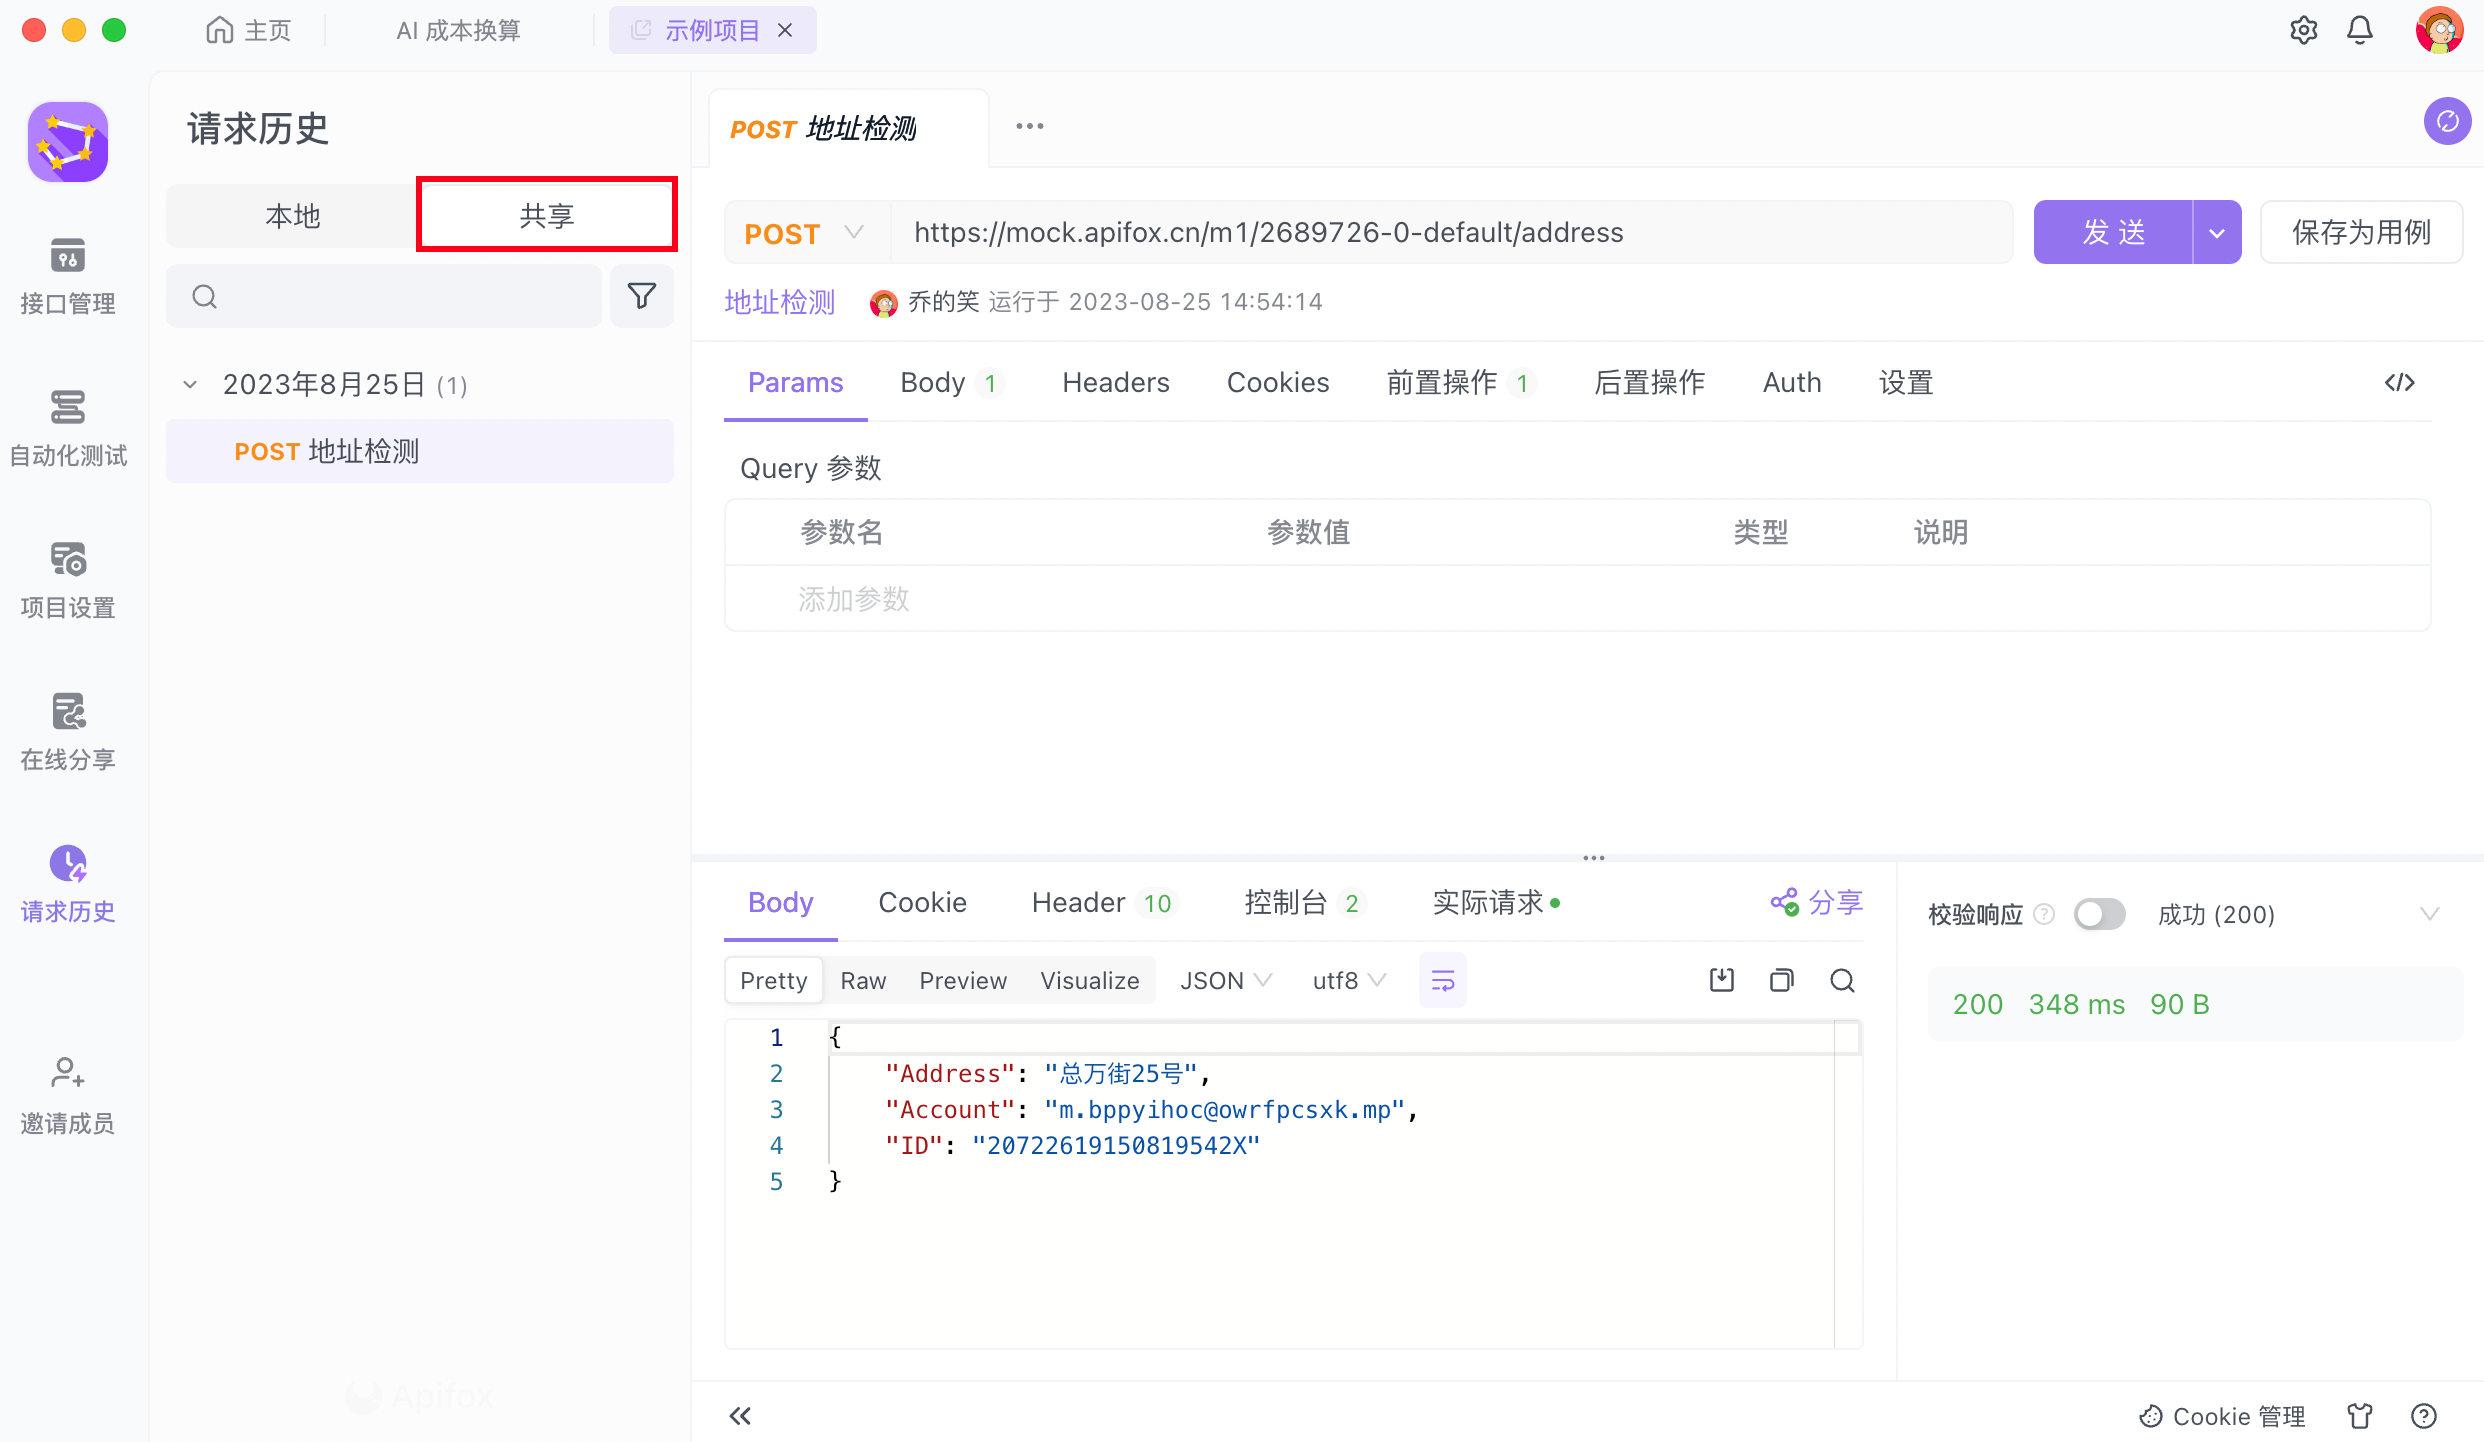The image size is (2484, 1442).
Task: Select the Raw response view
Action: pyautogui.click(x=862, y=980)
